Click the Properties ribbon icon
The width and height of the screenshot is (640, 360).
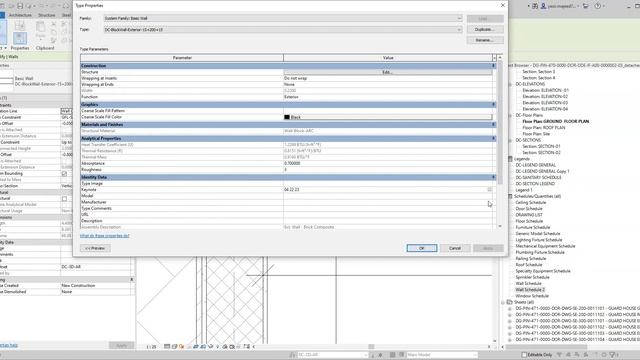20,38
